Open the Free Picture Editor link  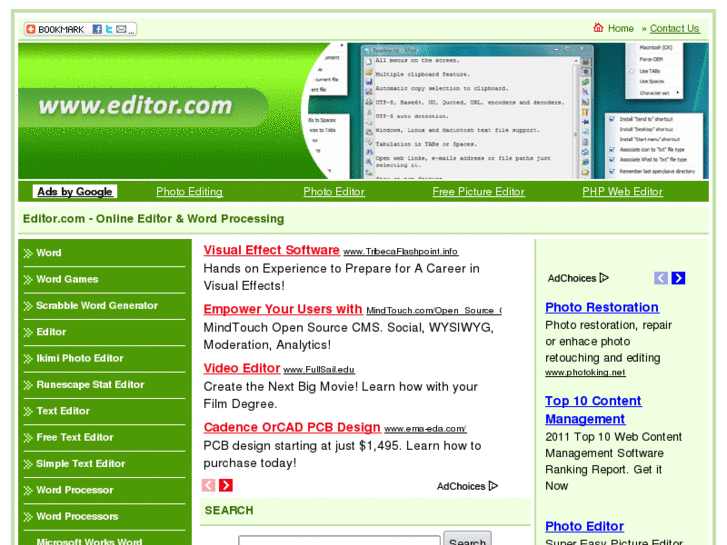coord(478,192)
